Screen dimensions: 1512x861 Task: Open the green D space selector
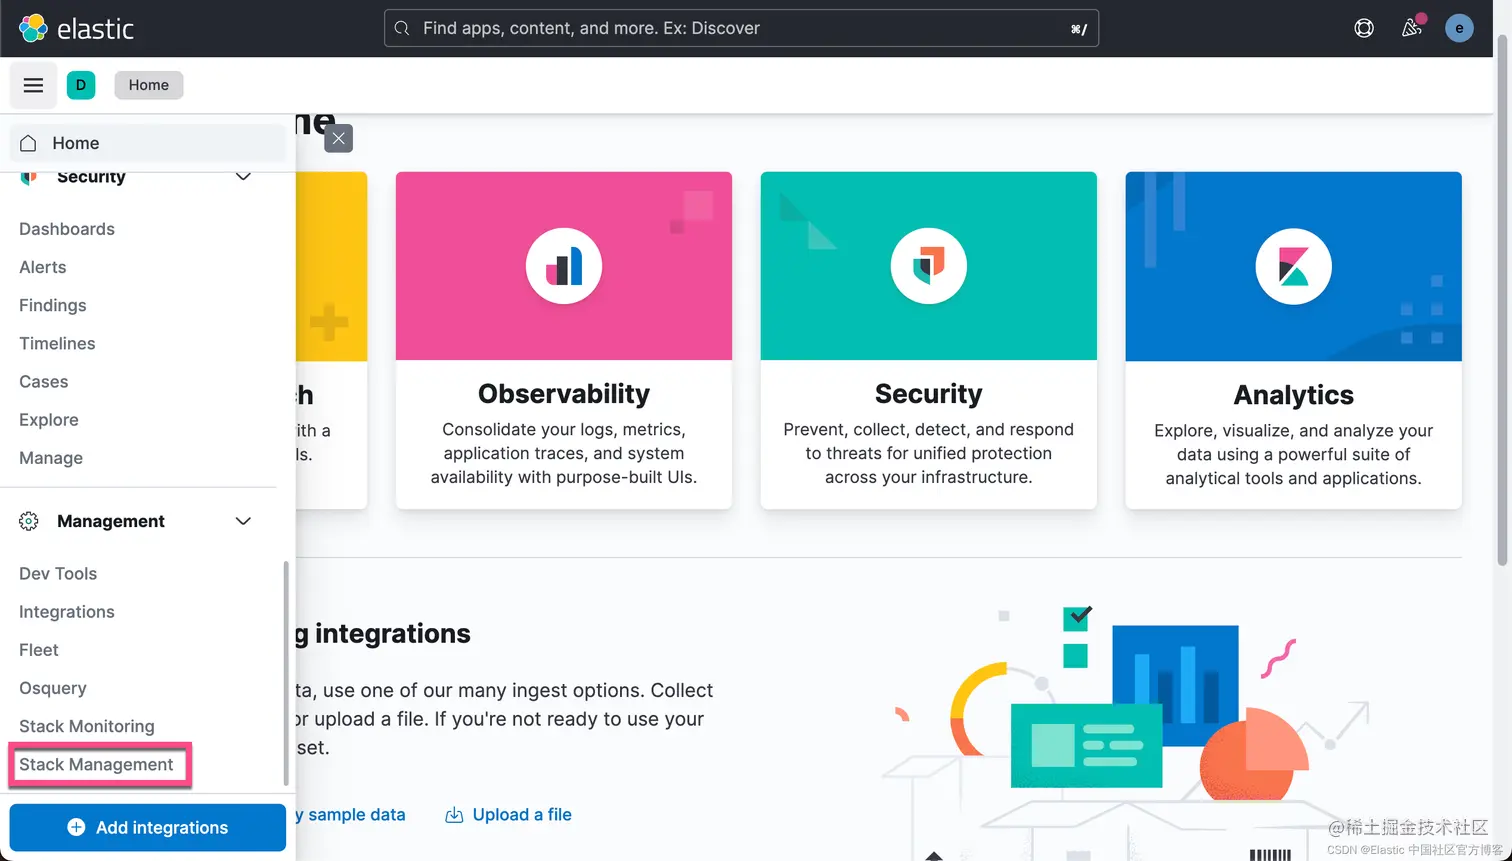pos(81,85)
